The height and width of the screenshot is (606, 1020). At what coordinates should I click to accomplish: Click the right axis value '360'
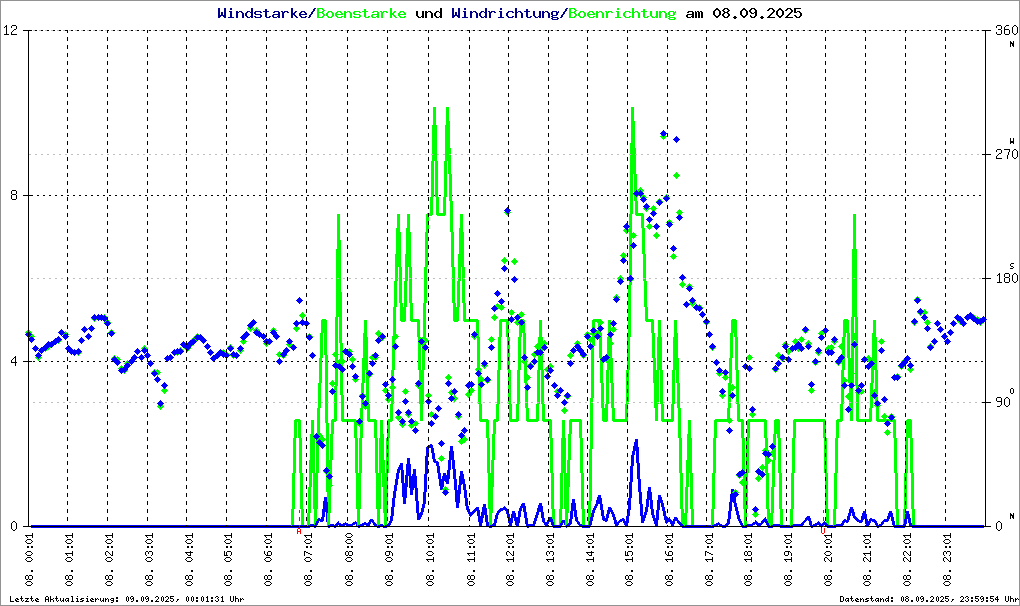pyautogui.click(x=1006, y=30)
